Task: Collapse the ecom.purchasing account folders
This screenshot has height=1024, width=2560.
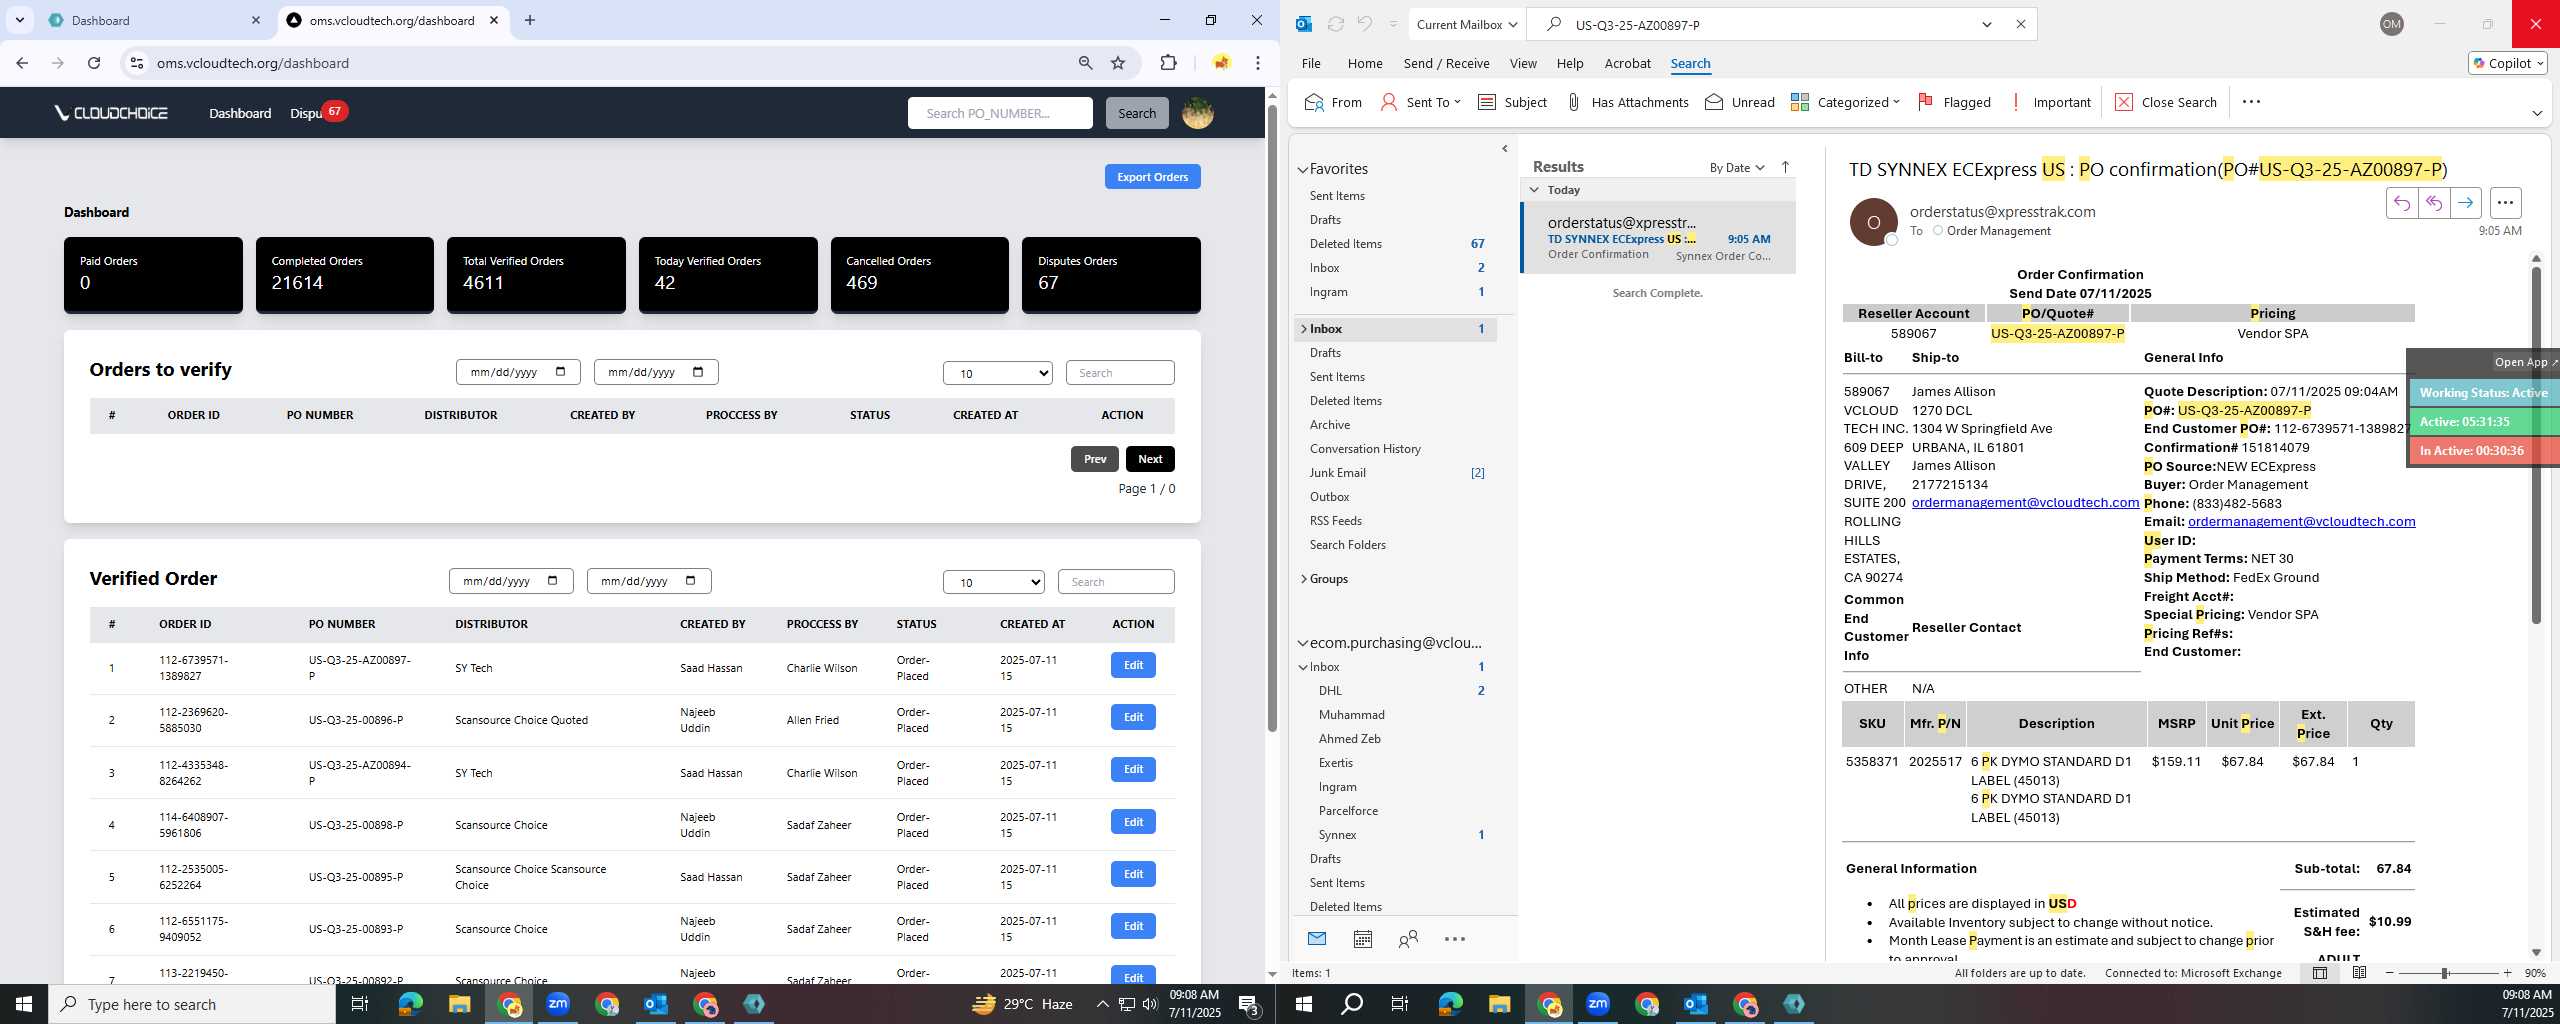Action: click(1303, 643)
